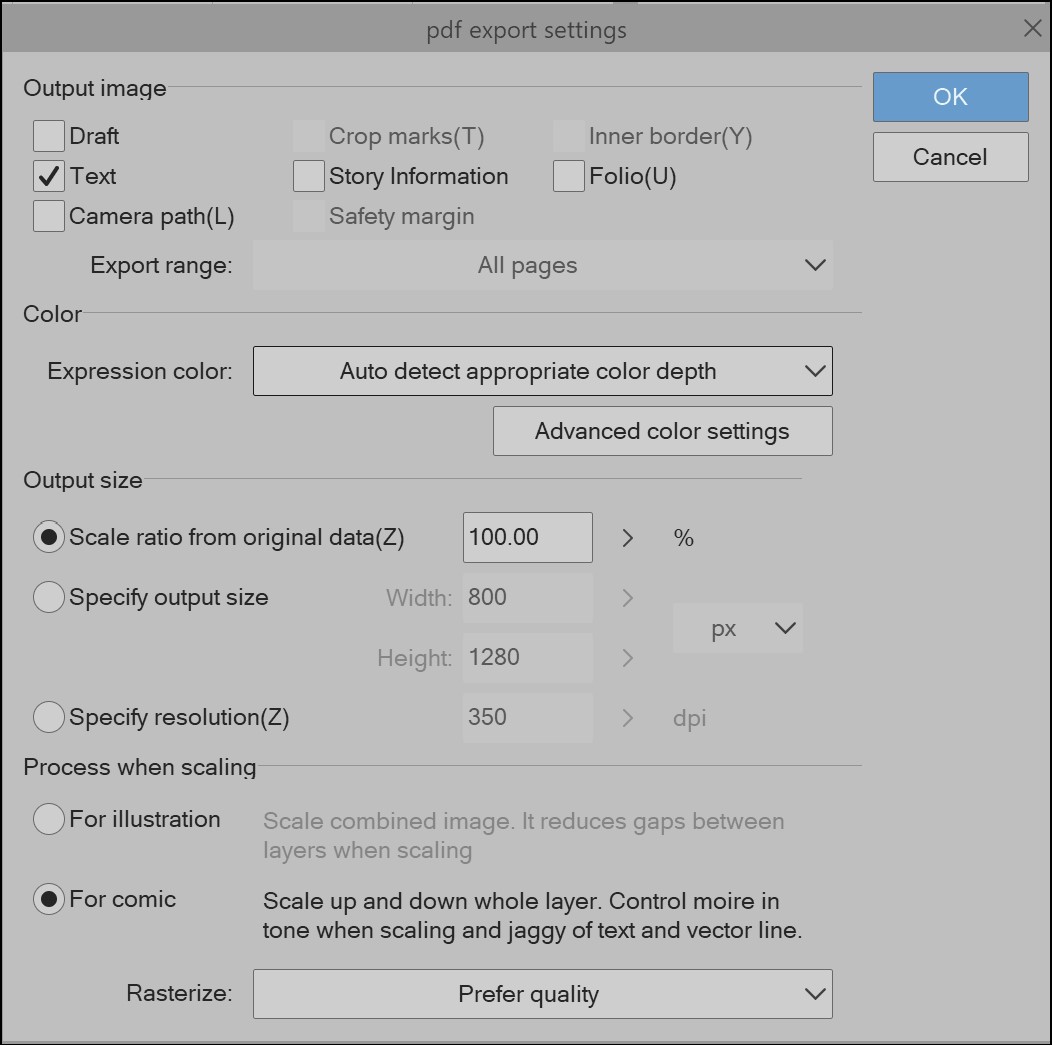Screen dimensions: 1052x1046
Task: Open the Expression color dropdown
Action: (543, 371)
